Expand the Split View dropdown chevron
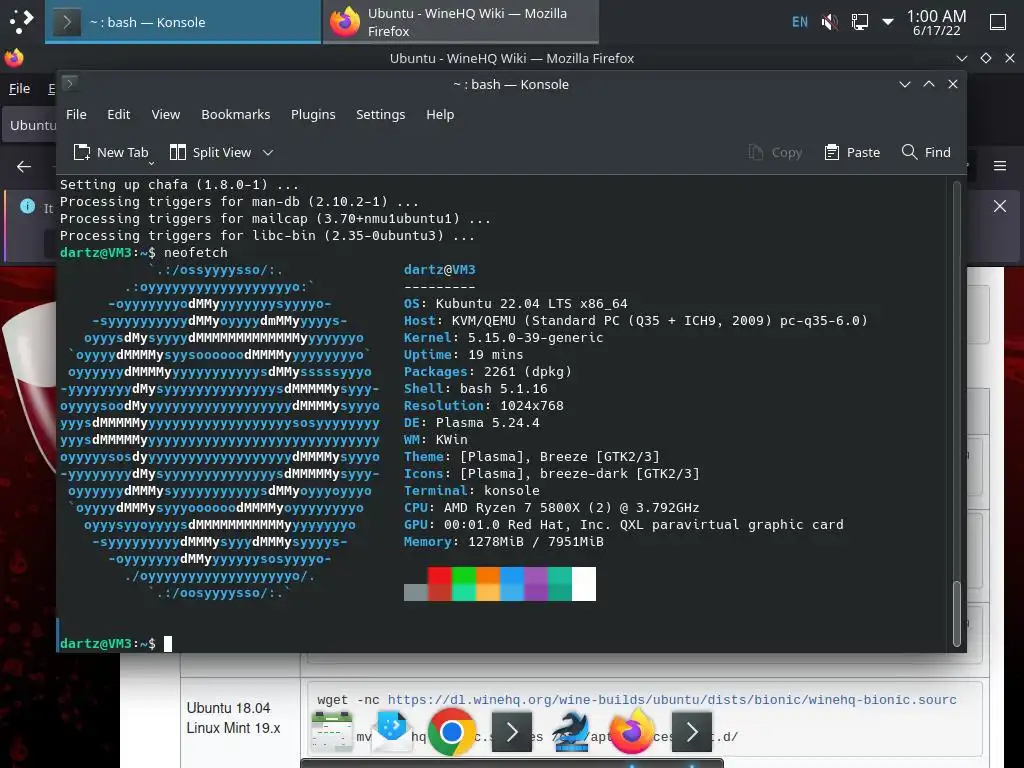 tap(268, 153)
